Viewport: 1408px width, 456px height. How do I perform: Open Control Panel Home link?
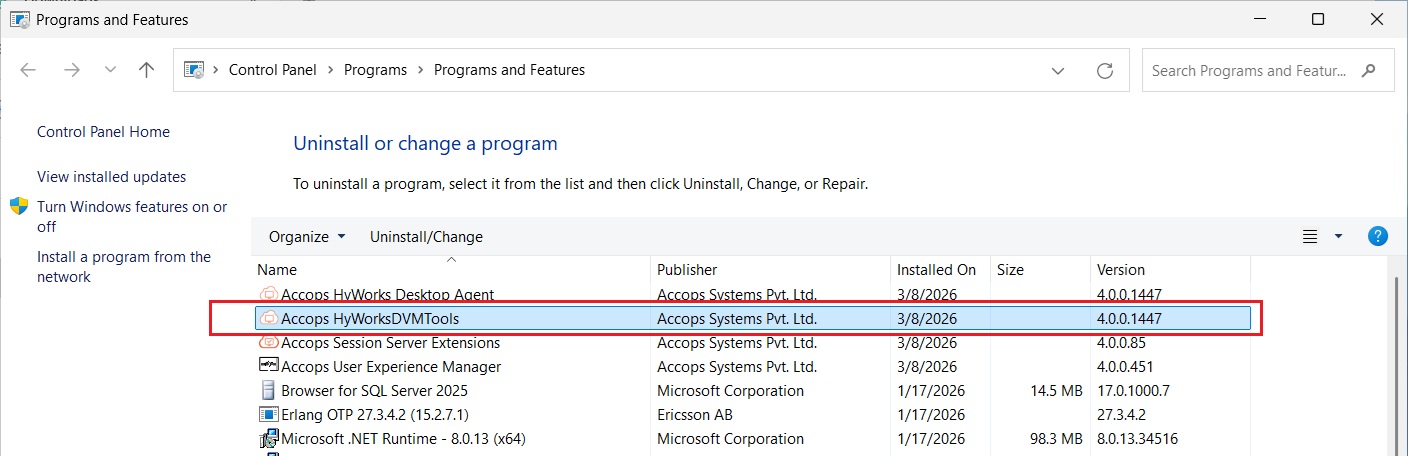[103, 132]
